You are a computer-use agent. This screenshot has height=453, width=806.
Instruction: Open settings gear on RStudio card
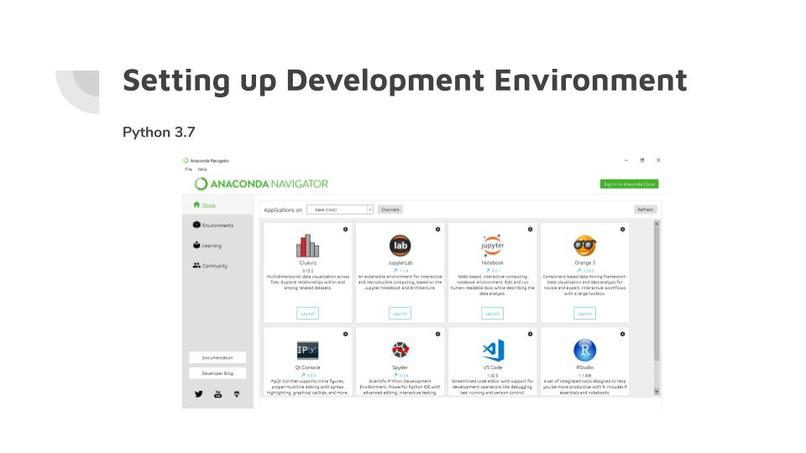(x=622, y=334)
